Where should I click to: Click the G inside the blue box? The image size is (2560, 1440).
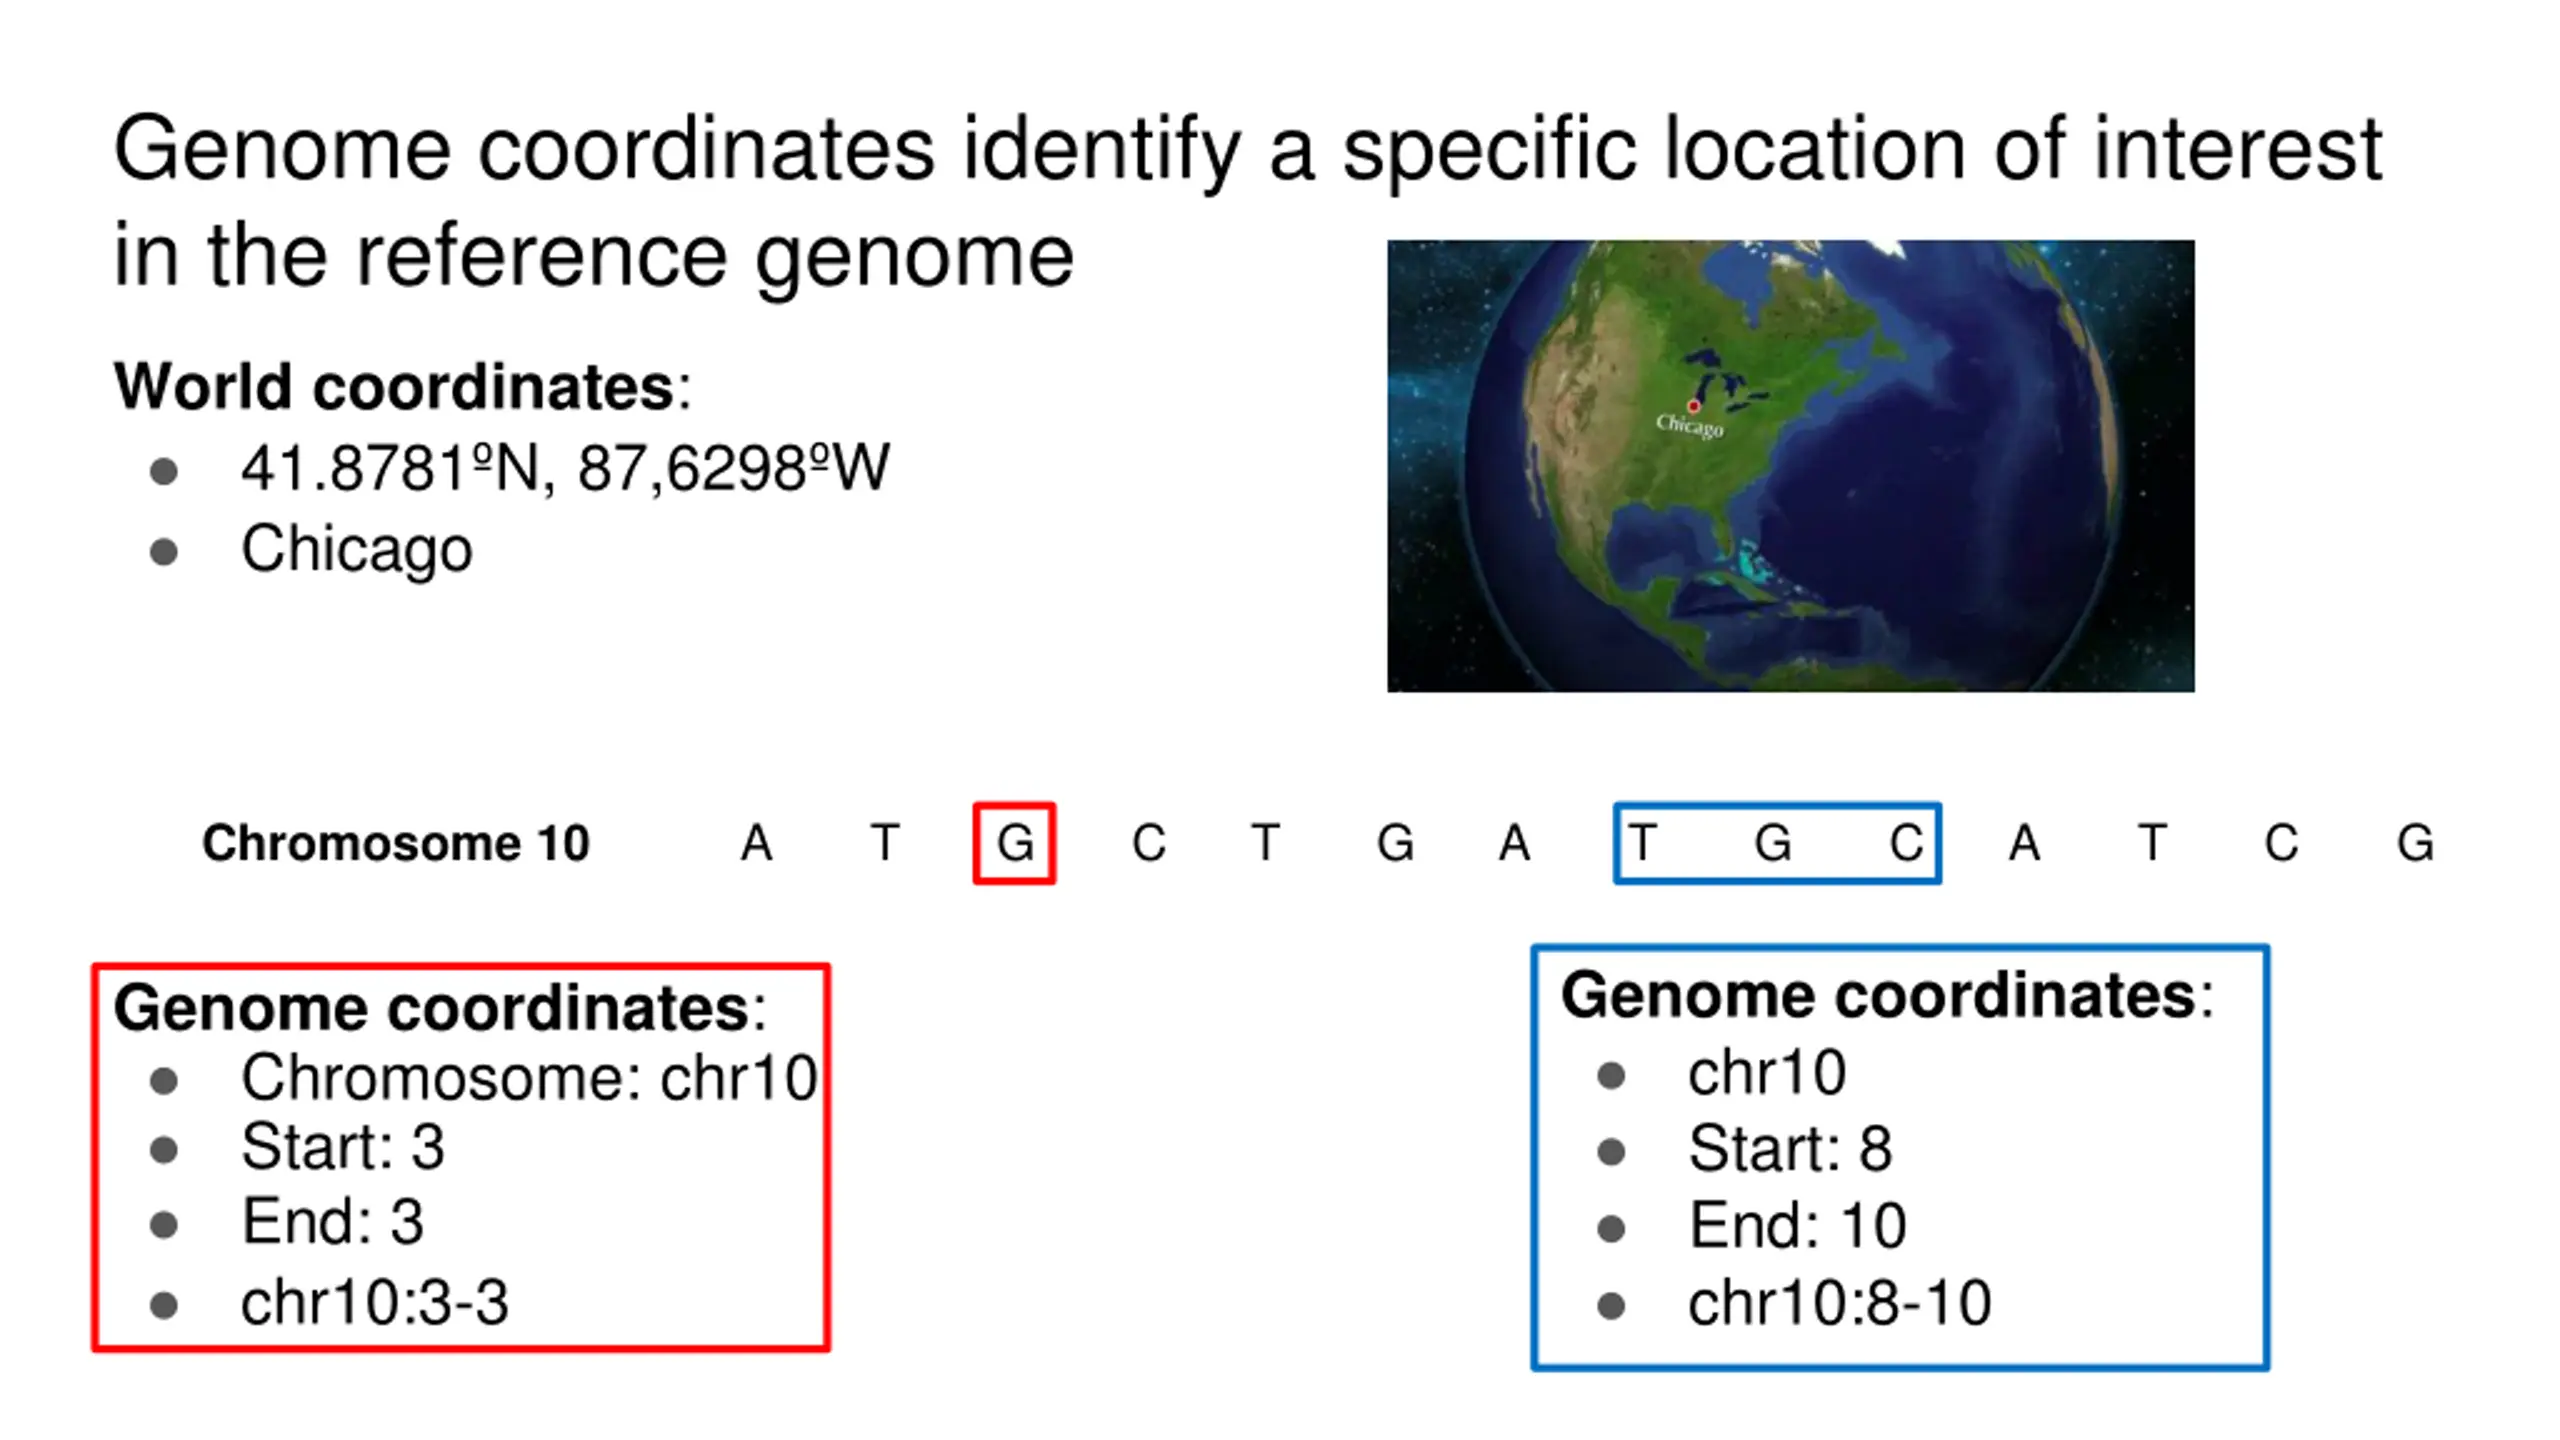(x=1773, y=843)
